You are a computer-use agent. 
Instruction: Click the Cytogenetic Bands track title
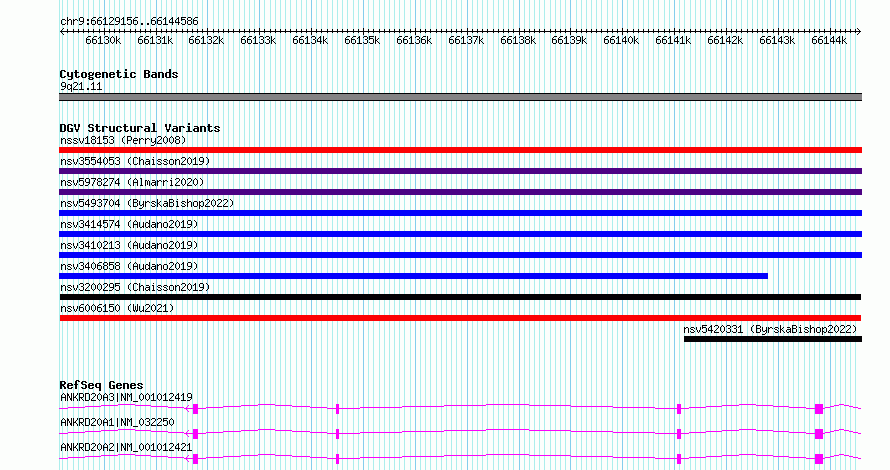[x=119, y=74]
